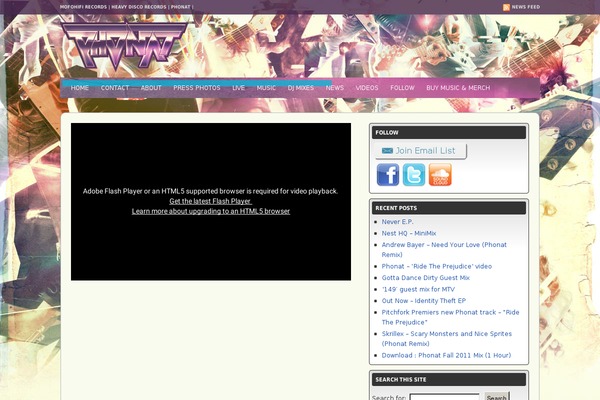Open the Andrew Bayer Need Your Love post
Viewport: 600px width, 400px height.
point(444,250)
